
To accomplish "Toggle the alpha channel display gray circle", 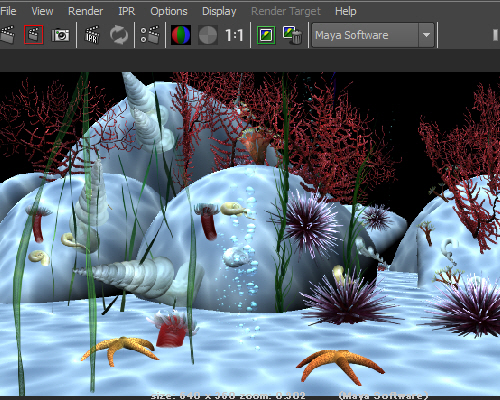I will [x=208, y=35].
